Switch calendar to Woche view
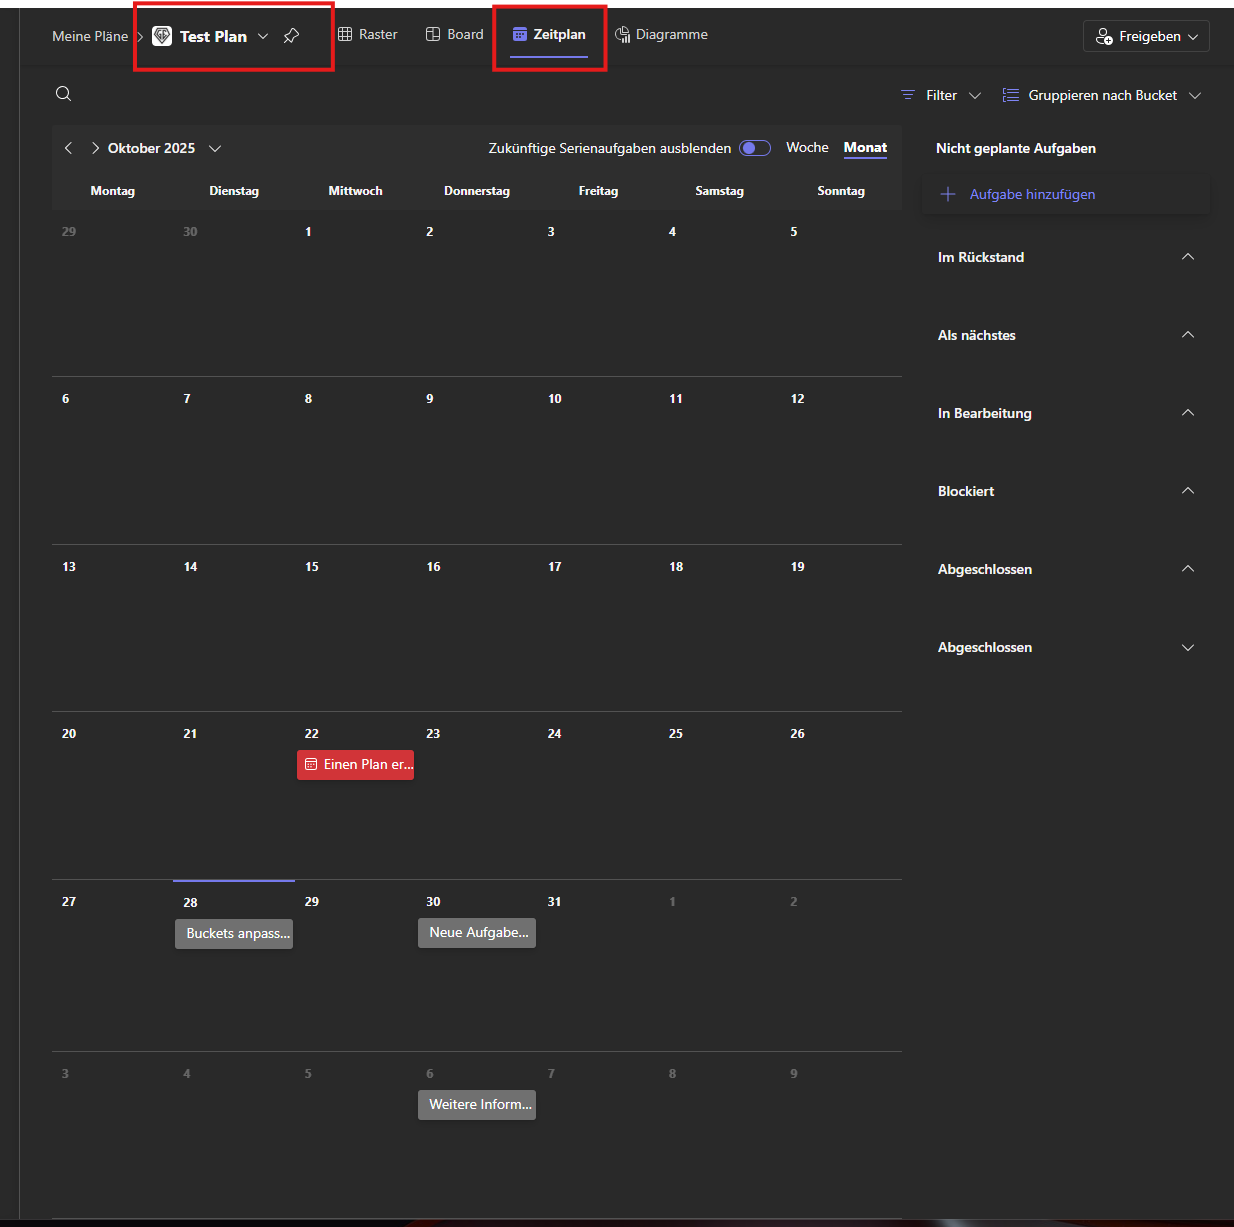 (807, 147)
